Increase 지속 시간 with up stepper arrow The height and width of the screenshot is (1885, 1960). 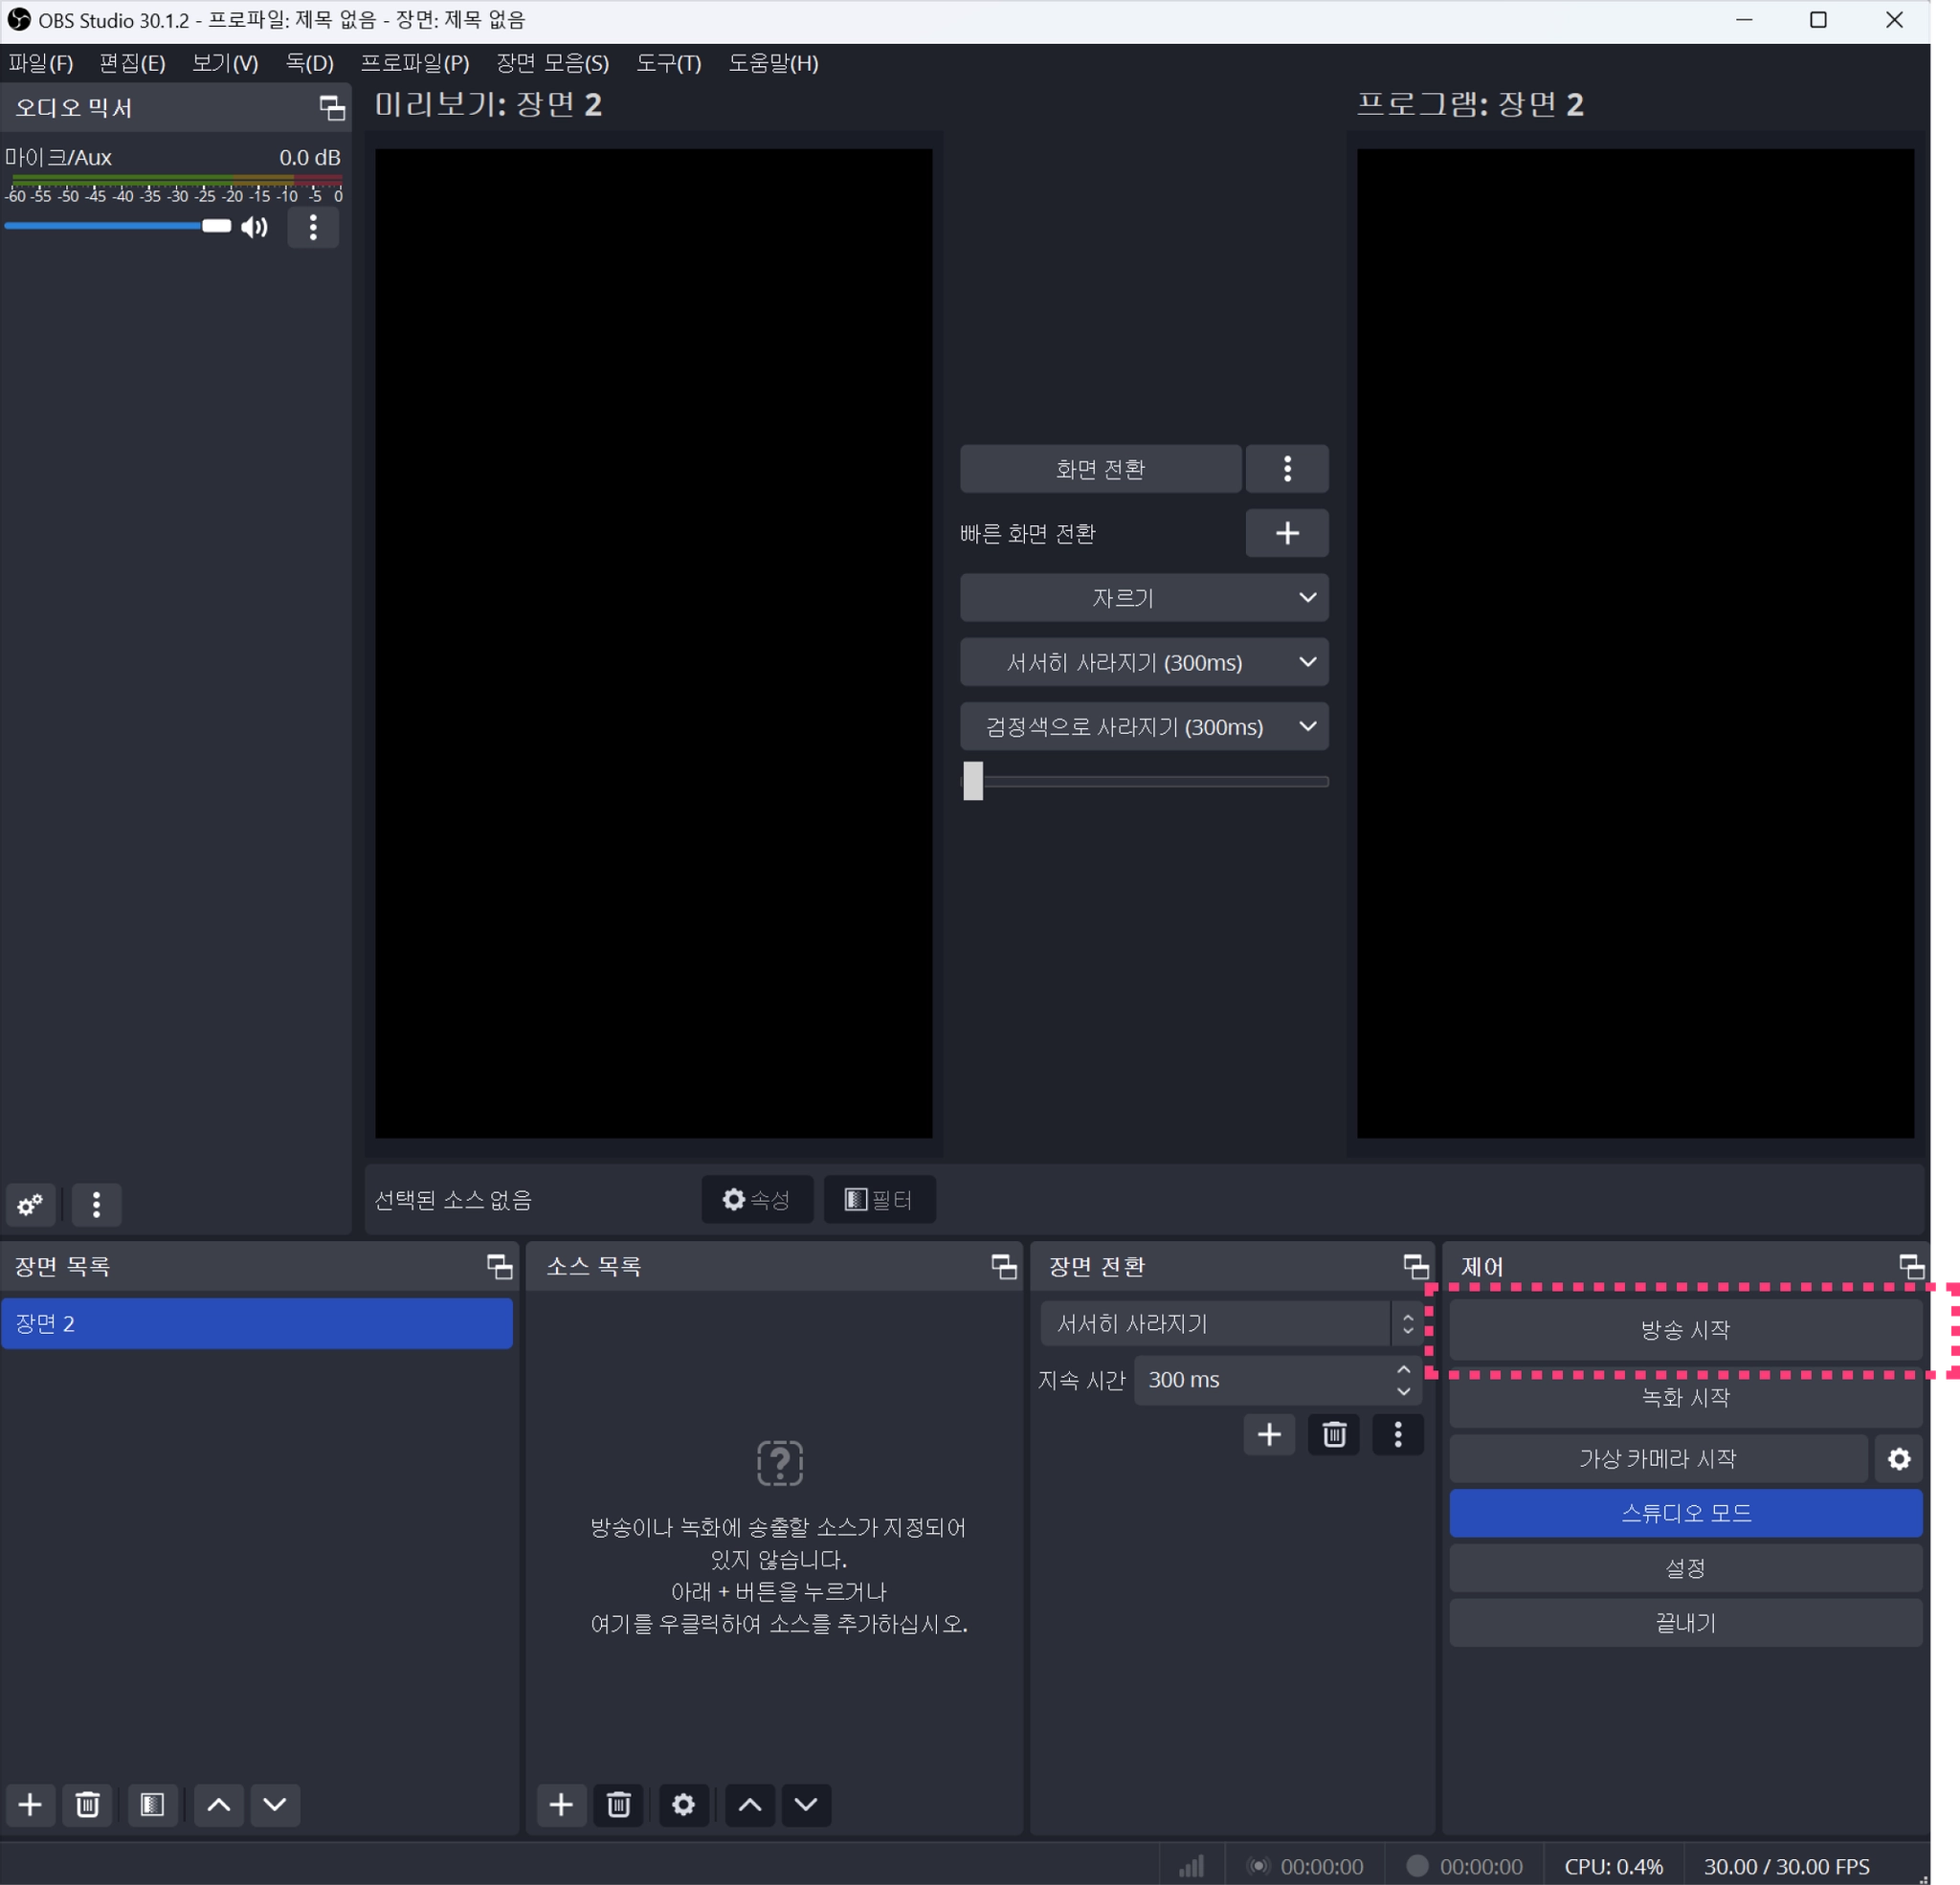click(x=1403, y=1369)
